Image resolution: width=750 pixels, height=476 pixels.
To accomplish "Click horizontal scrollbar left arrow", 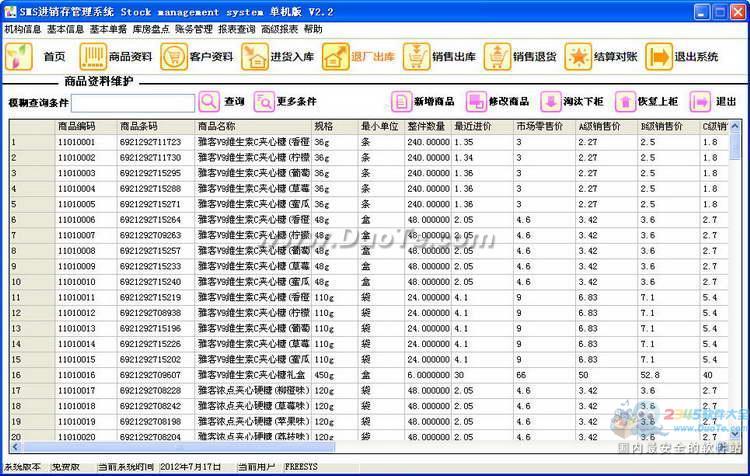I will pos(15,447).
